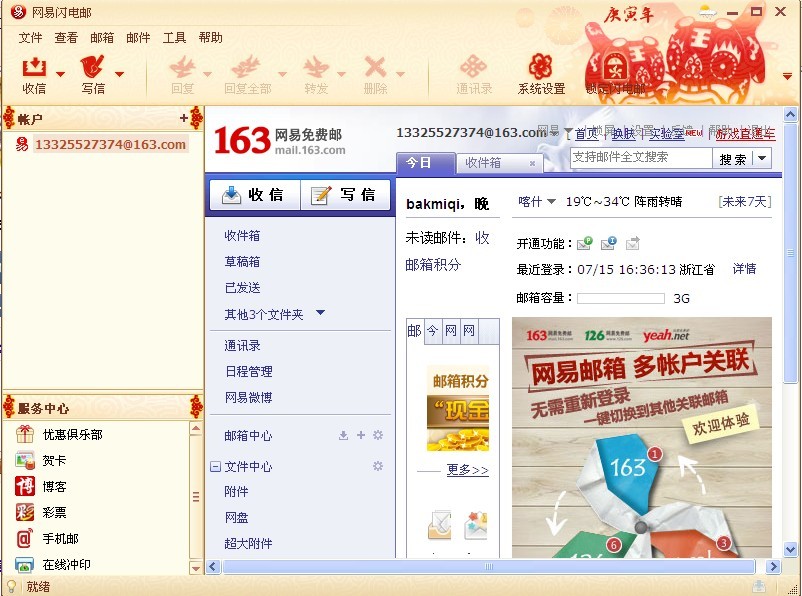
Task: Collapse the 文件中心 section
Action: pos(216,466)
